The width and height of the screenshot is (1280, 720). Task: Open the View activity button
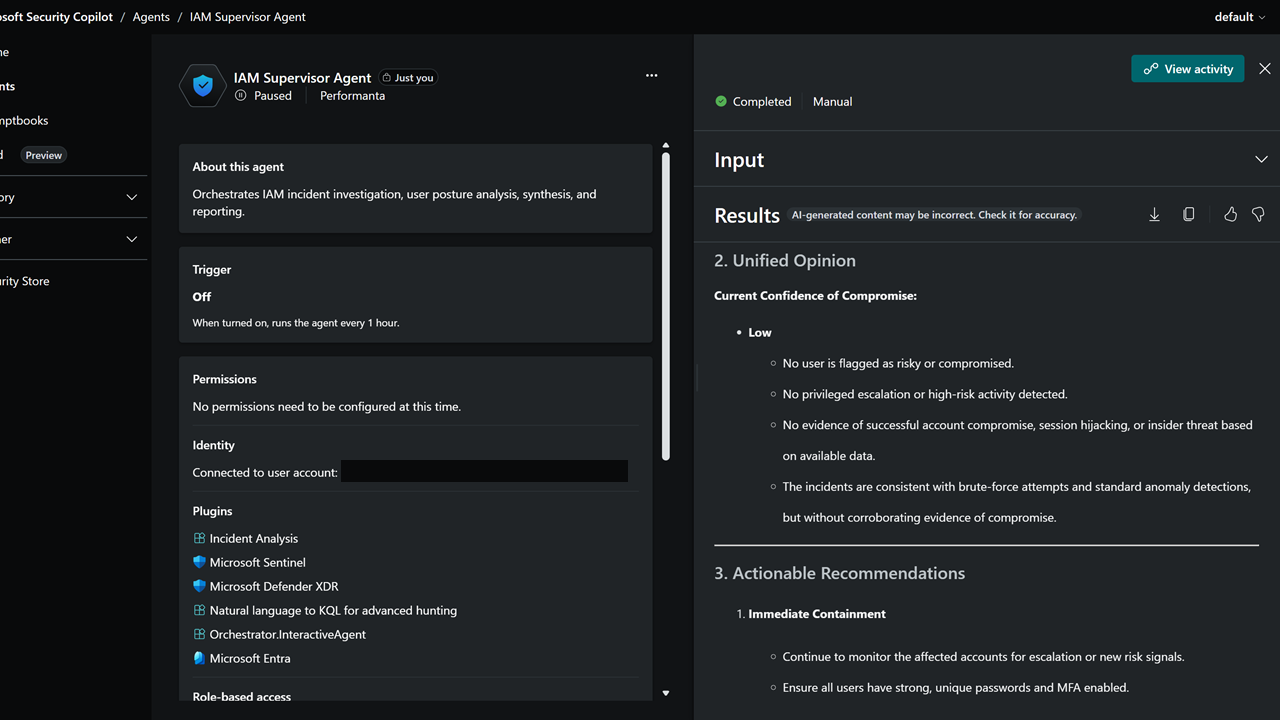tap(1188, 69)
